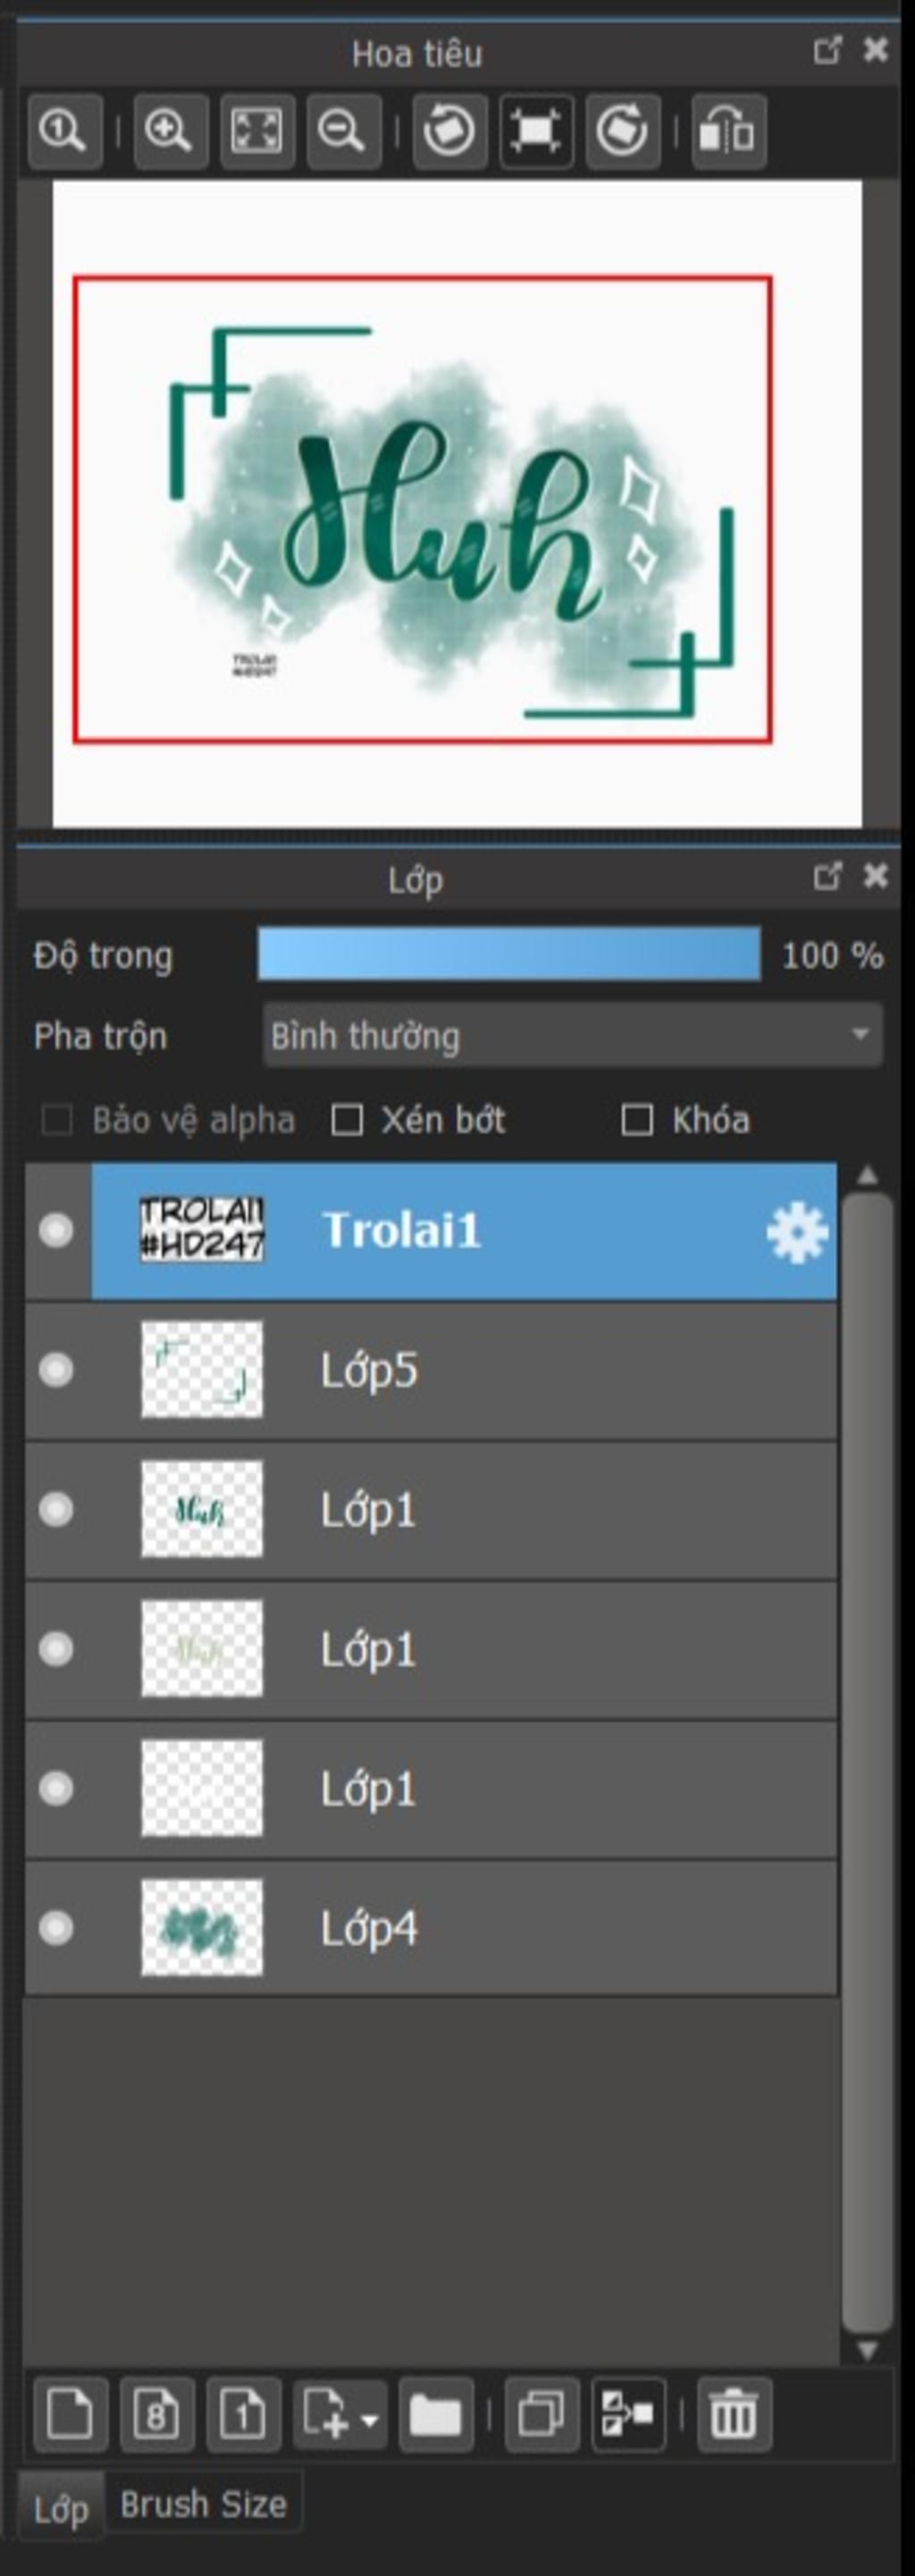915x2576 pixels.
Task: Create a new layer folder
Action: 435,2415
